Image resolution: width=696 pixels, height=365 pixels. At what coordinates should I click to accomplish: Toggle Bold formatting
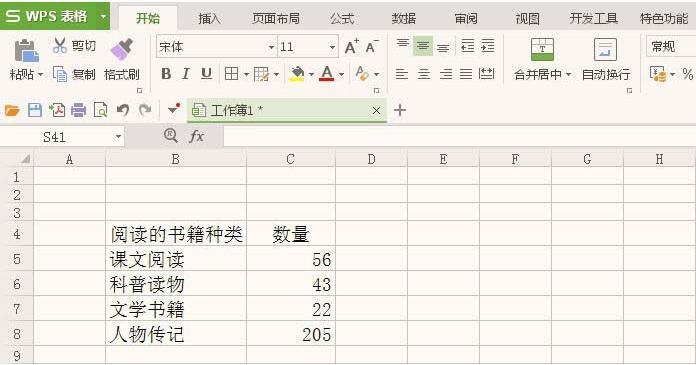166,74
